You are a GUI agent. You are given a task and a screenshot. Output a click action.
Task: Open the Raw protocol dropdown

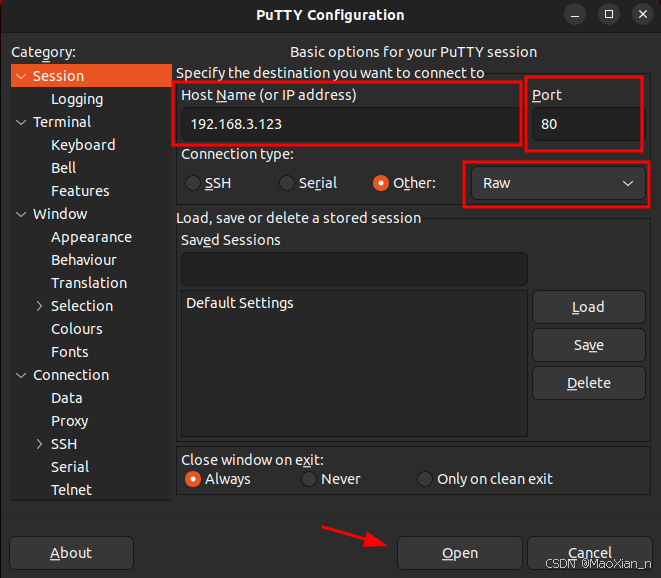pos(558,183)
